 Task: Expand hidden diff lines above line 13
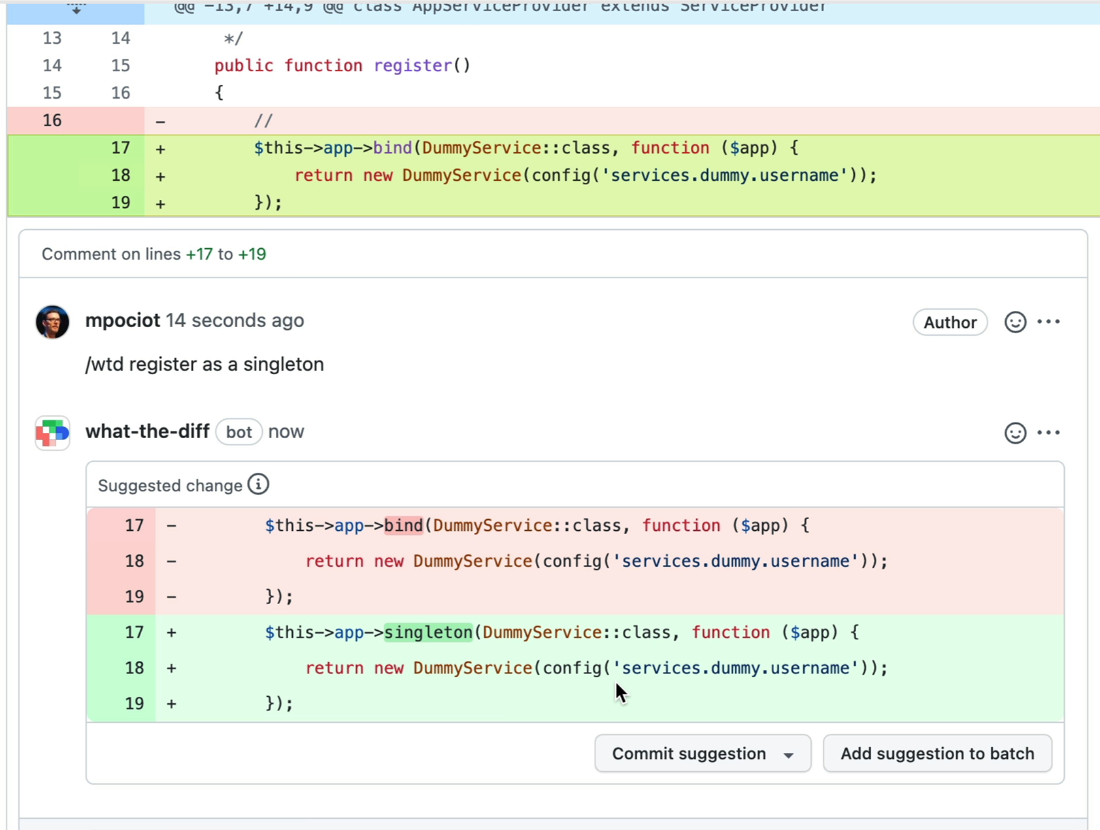76,9
